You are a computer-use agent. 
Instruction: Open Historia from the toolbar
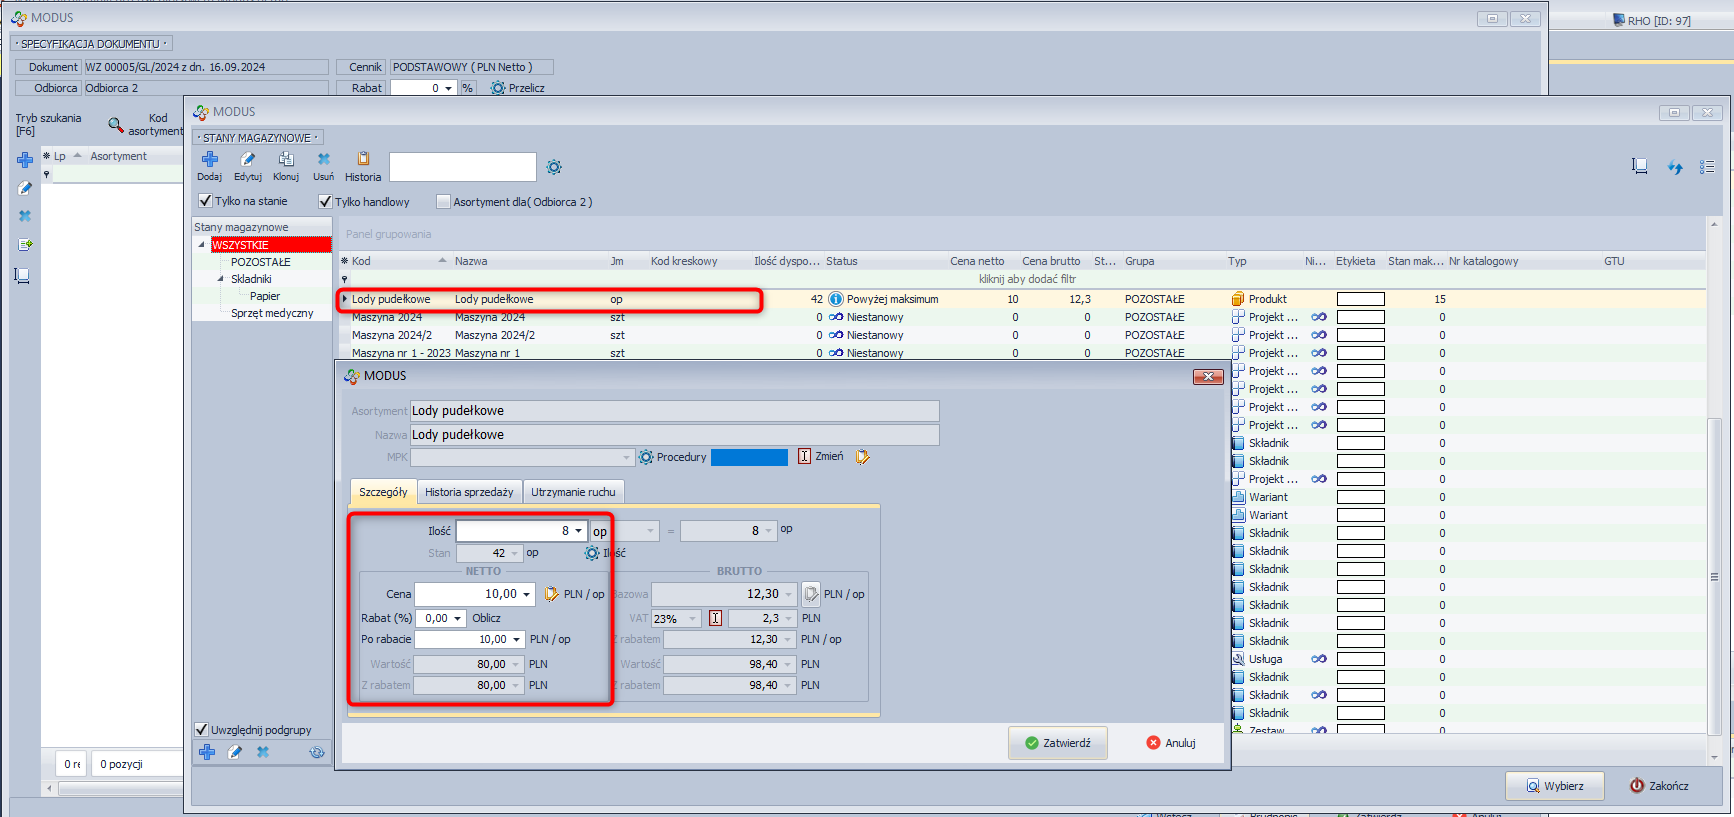tap(363, 160)
